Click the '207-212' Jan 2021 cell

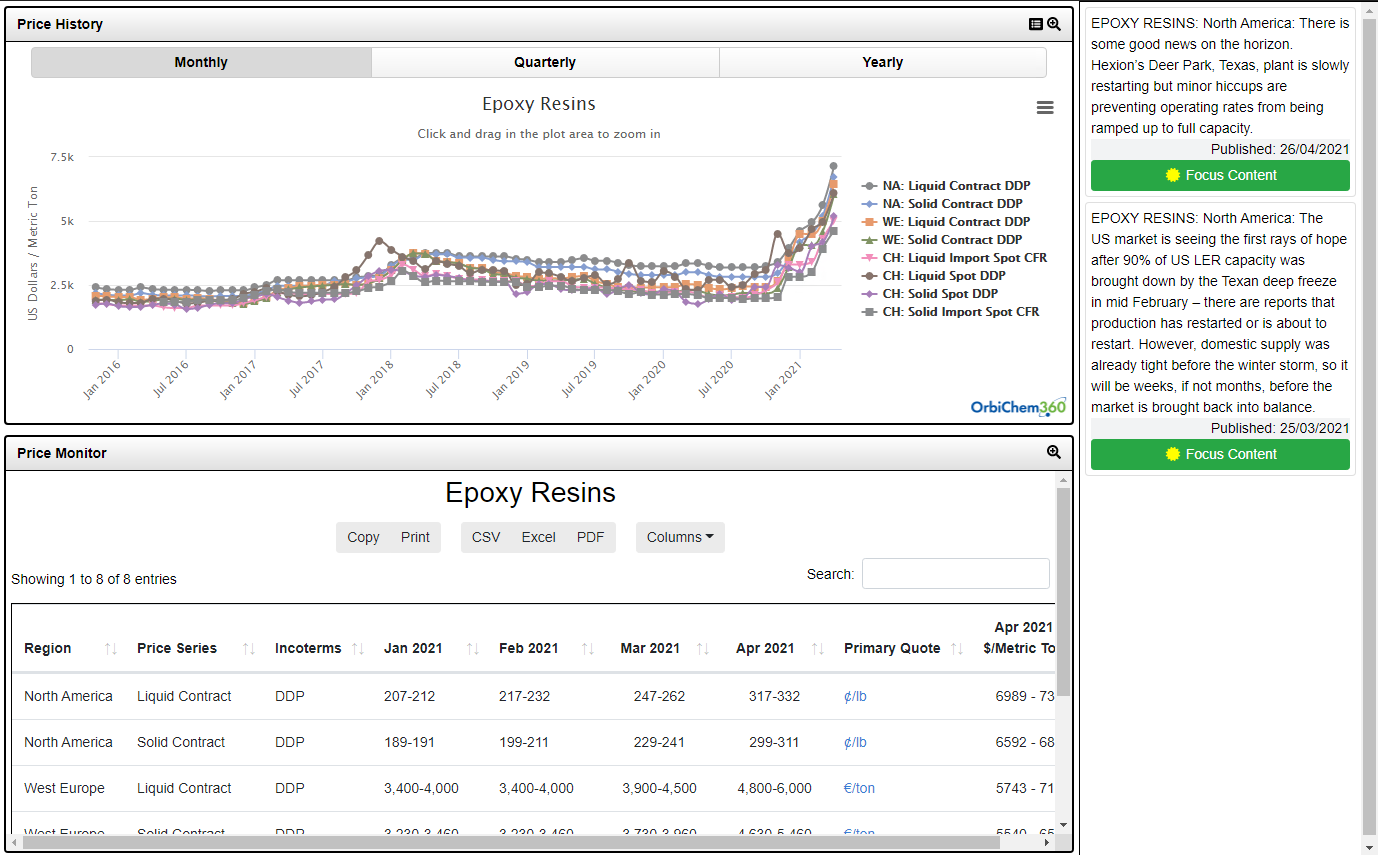click(x=409, y=696)
